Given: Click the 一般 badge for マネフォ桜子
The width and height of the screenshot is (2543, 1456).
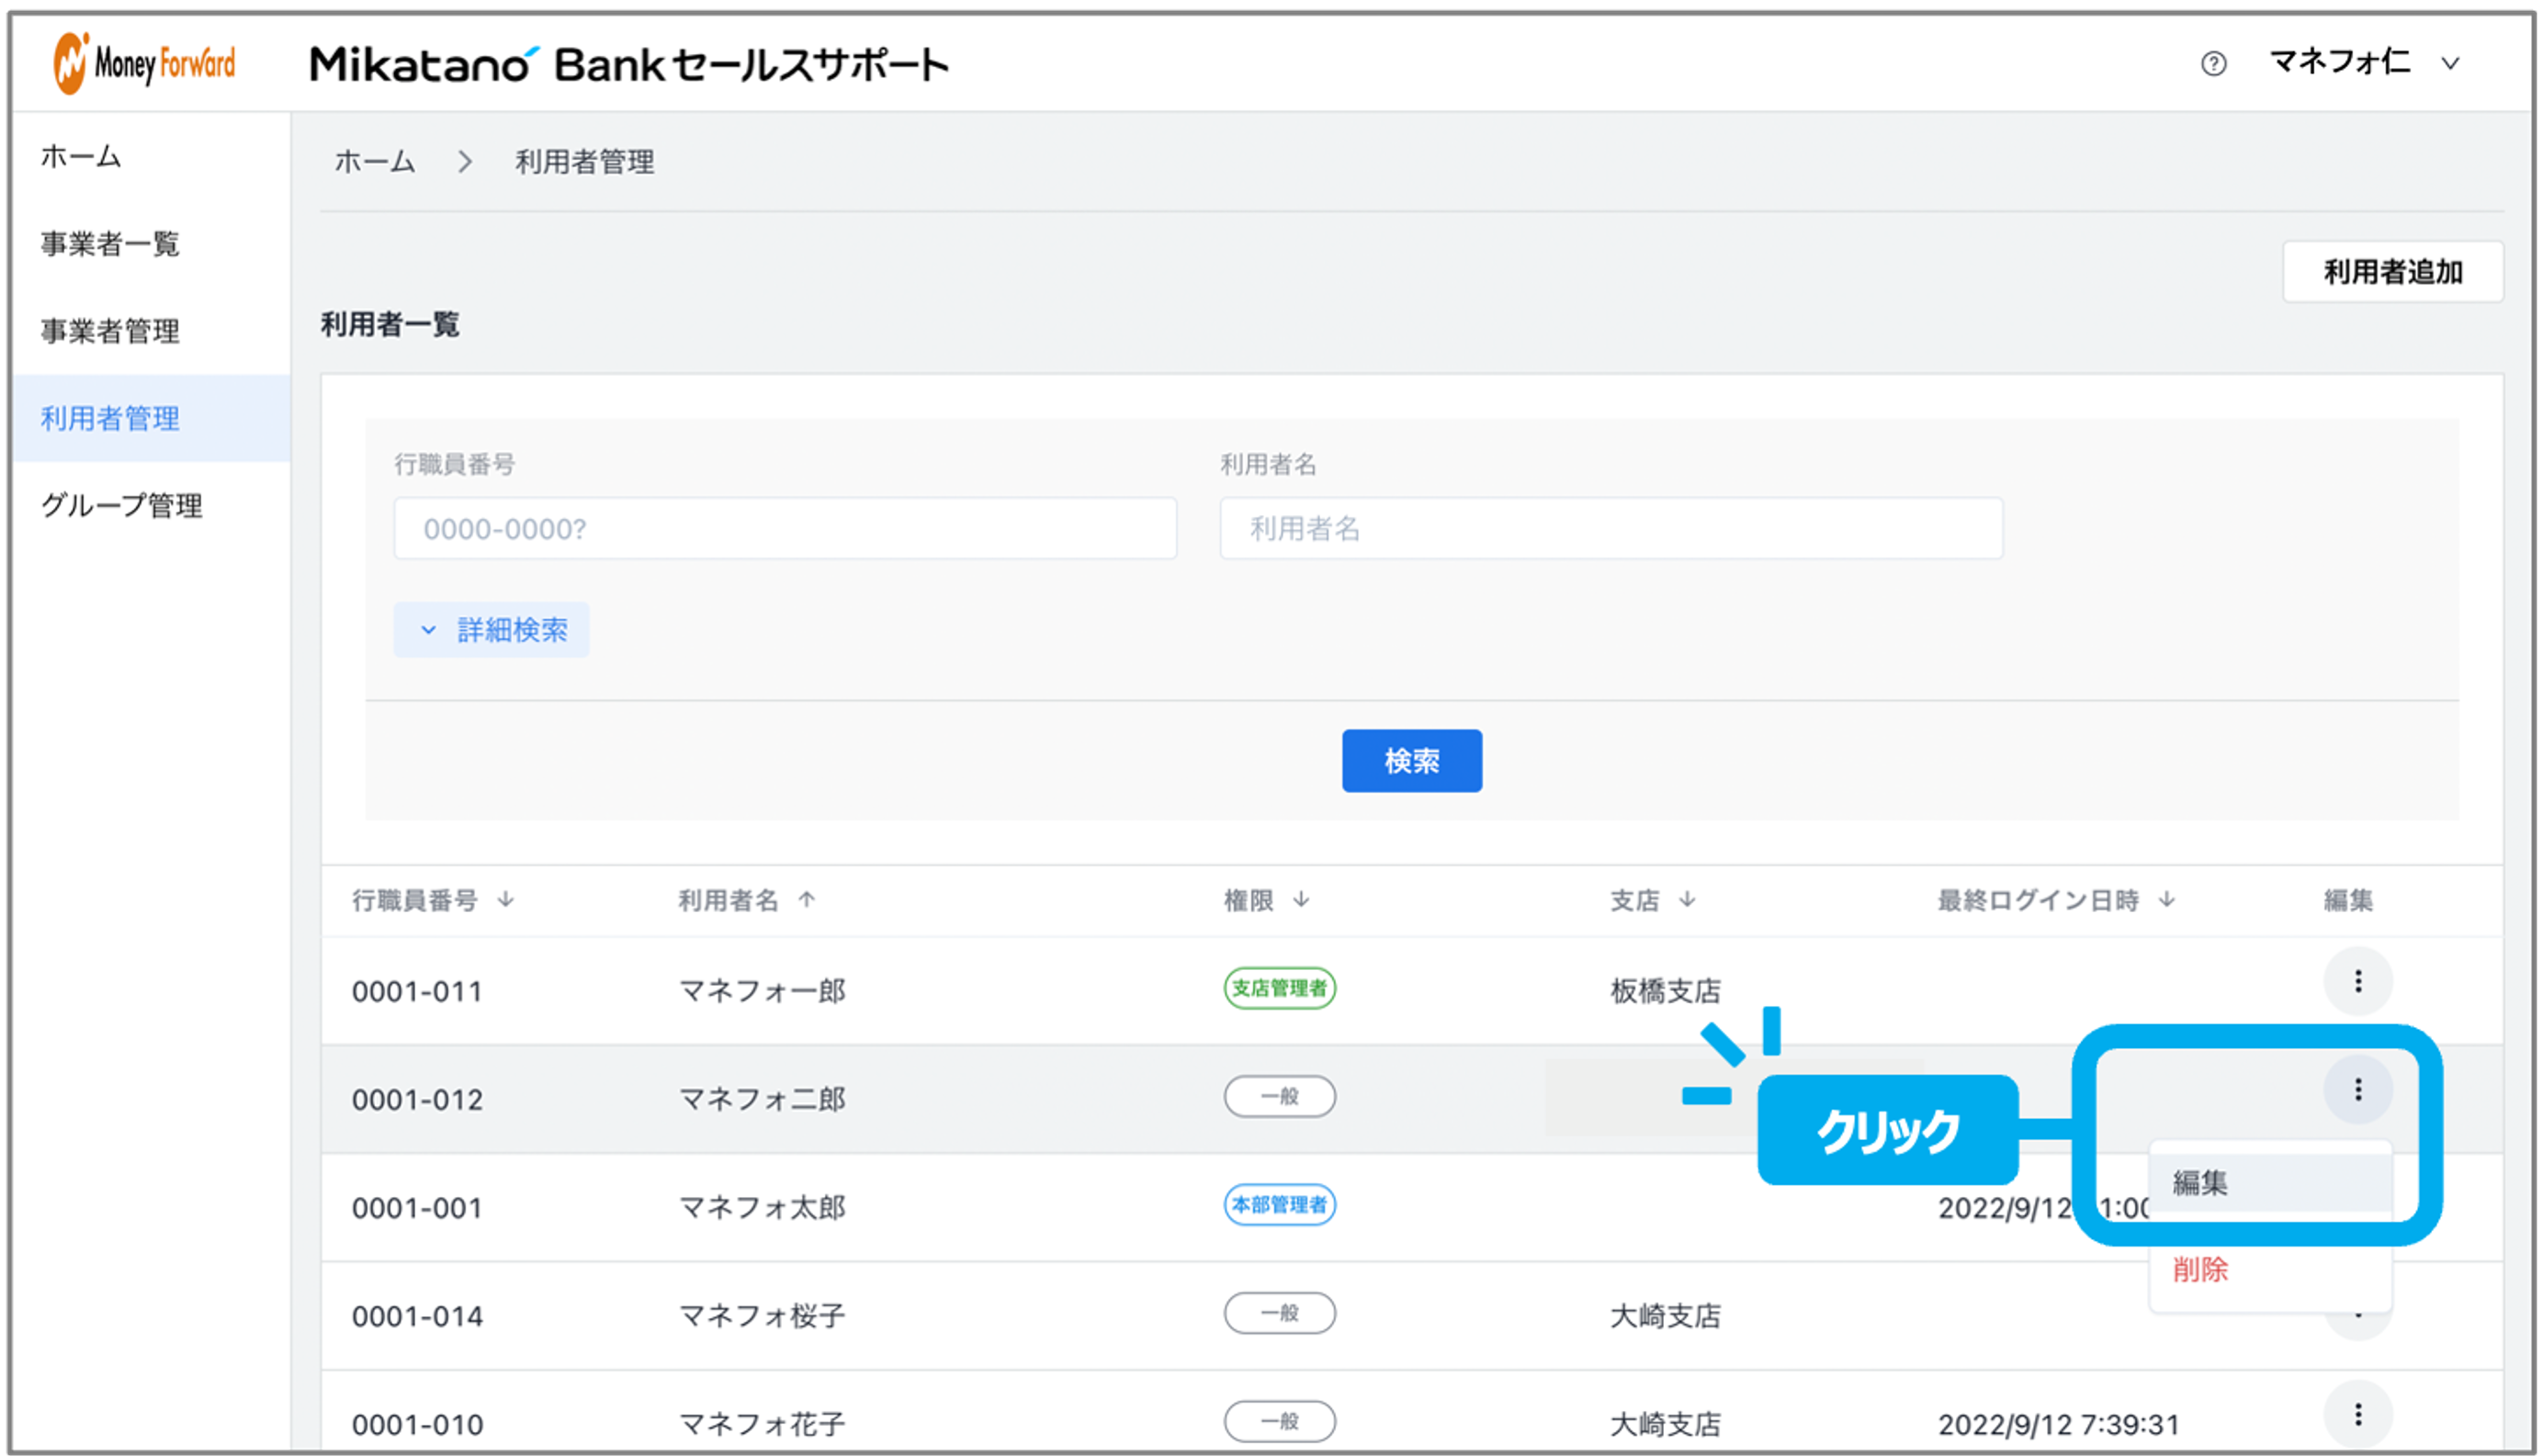Looking at the screenshot, I should [1279, 1313].
